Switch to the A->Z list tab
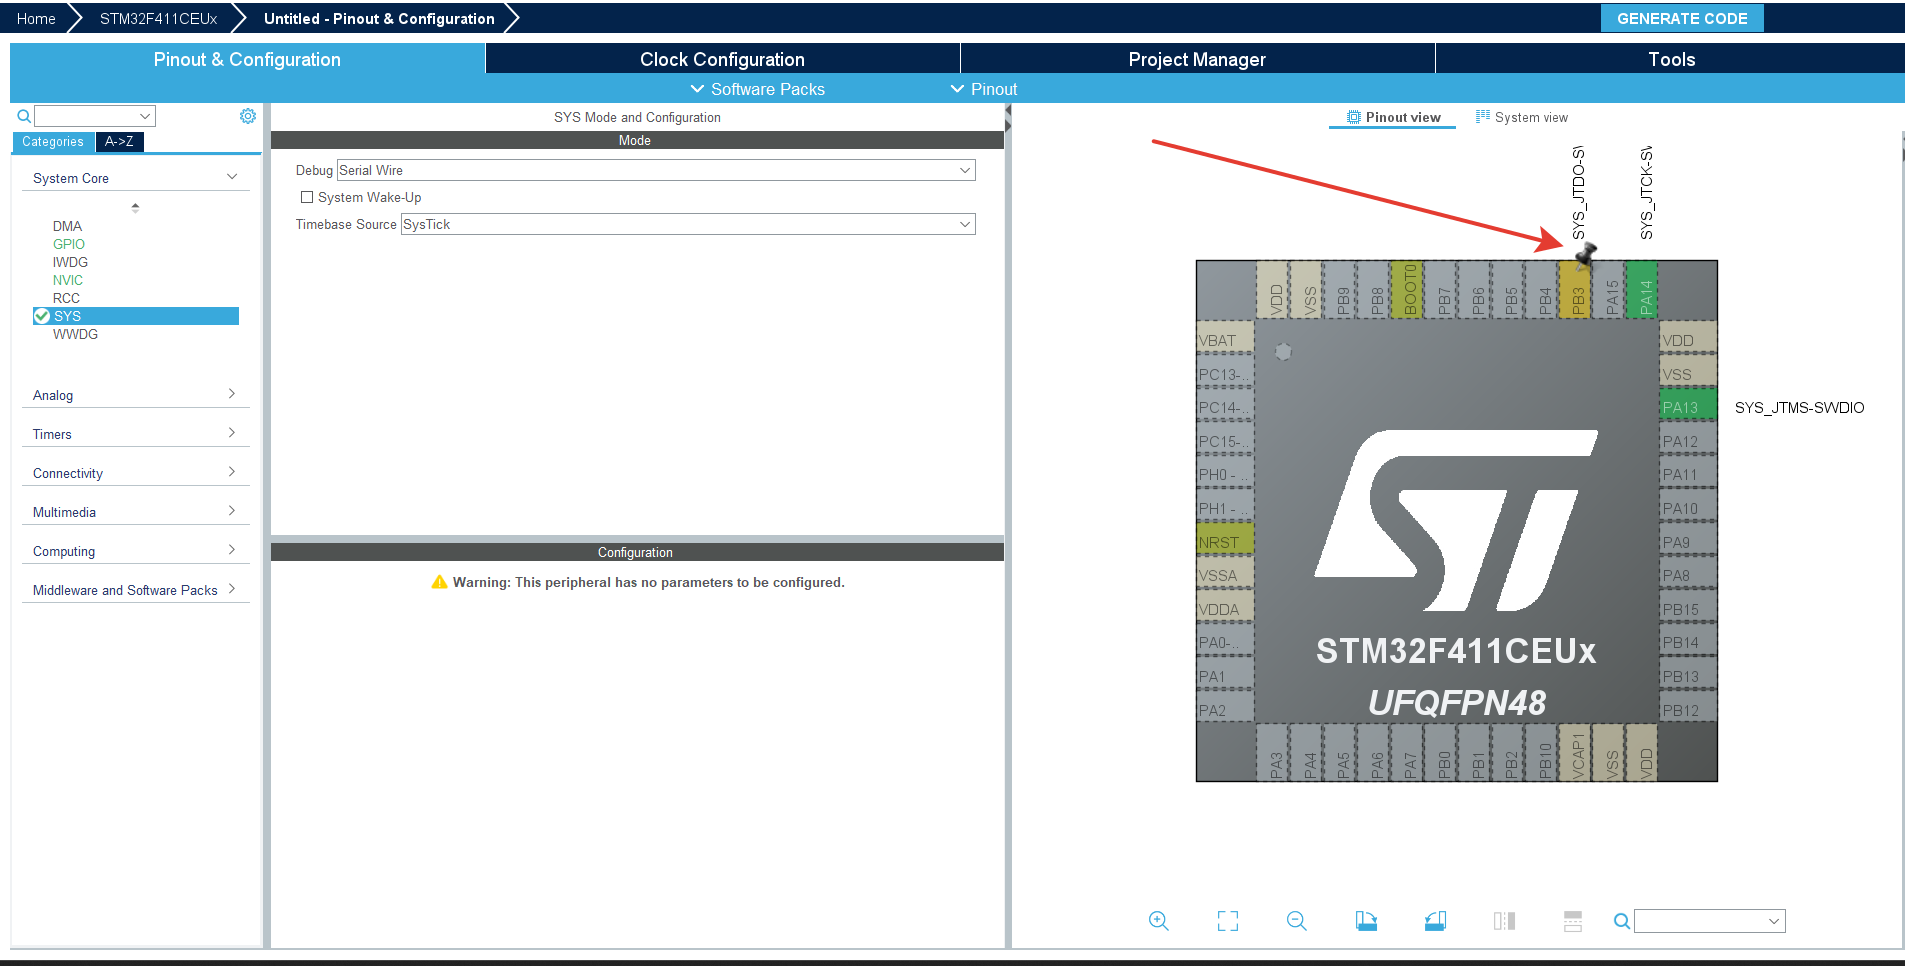This screenshot has width=1905, height=966. pyautogui.click(x=119, y=142)
